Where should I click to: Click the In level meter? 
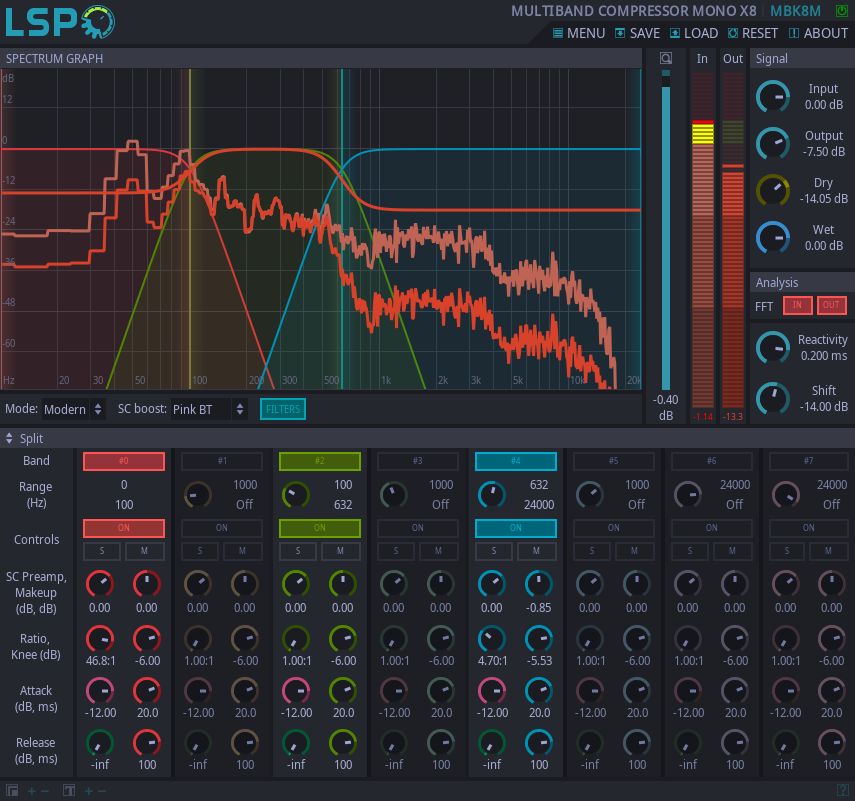[x=703, y=240]
